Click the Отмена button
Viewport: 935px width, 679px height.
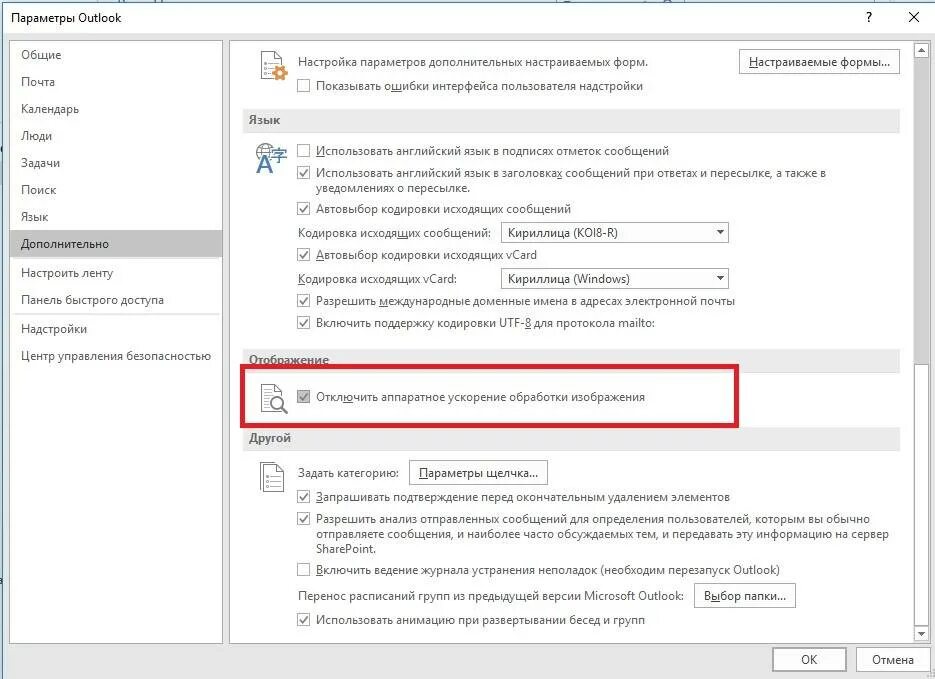click(x=893, y=659)
